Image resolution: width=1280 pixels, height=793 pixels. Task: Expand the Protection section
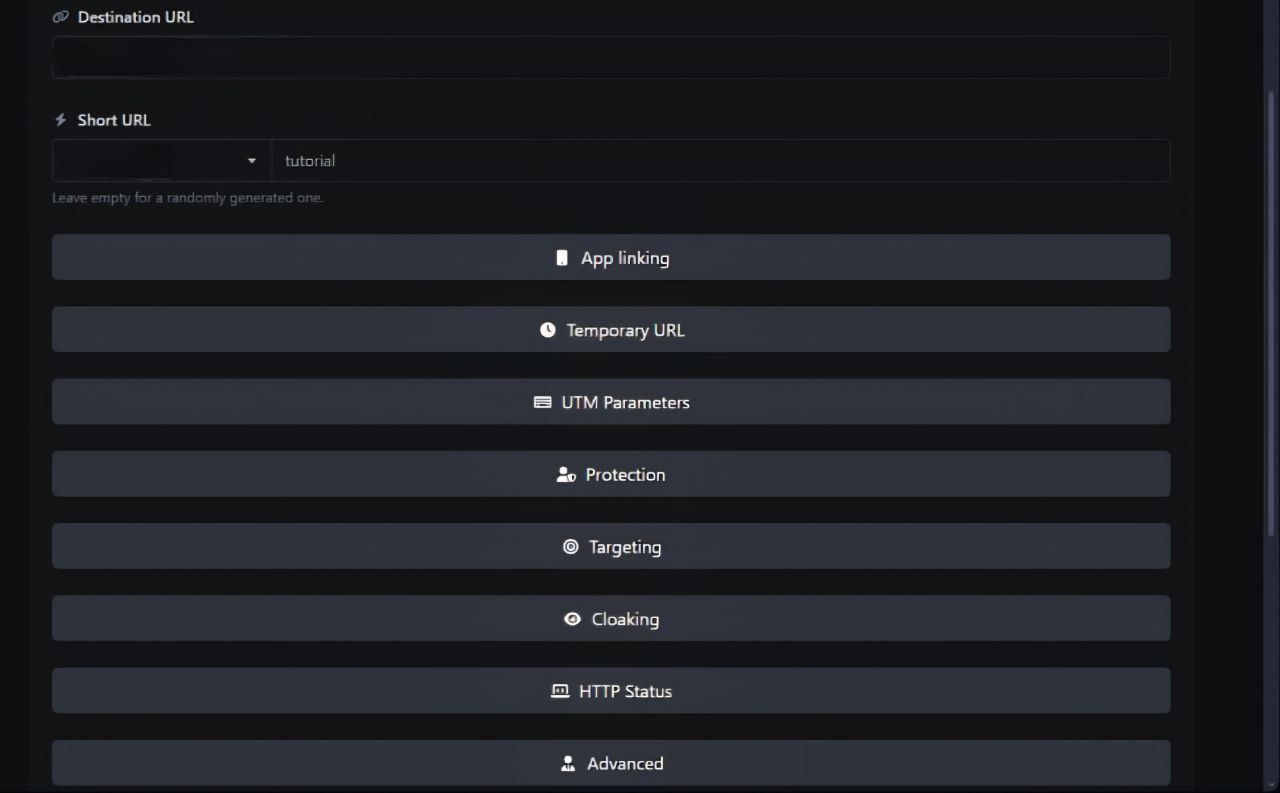pyautogui.click(x=611, y=473)
